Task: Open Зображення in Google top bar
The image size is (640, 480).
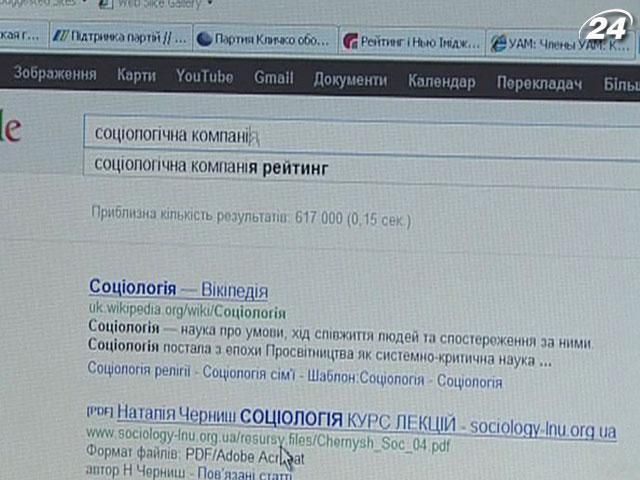Action: tap(55, 74)
